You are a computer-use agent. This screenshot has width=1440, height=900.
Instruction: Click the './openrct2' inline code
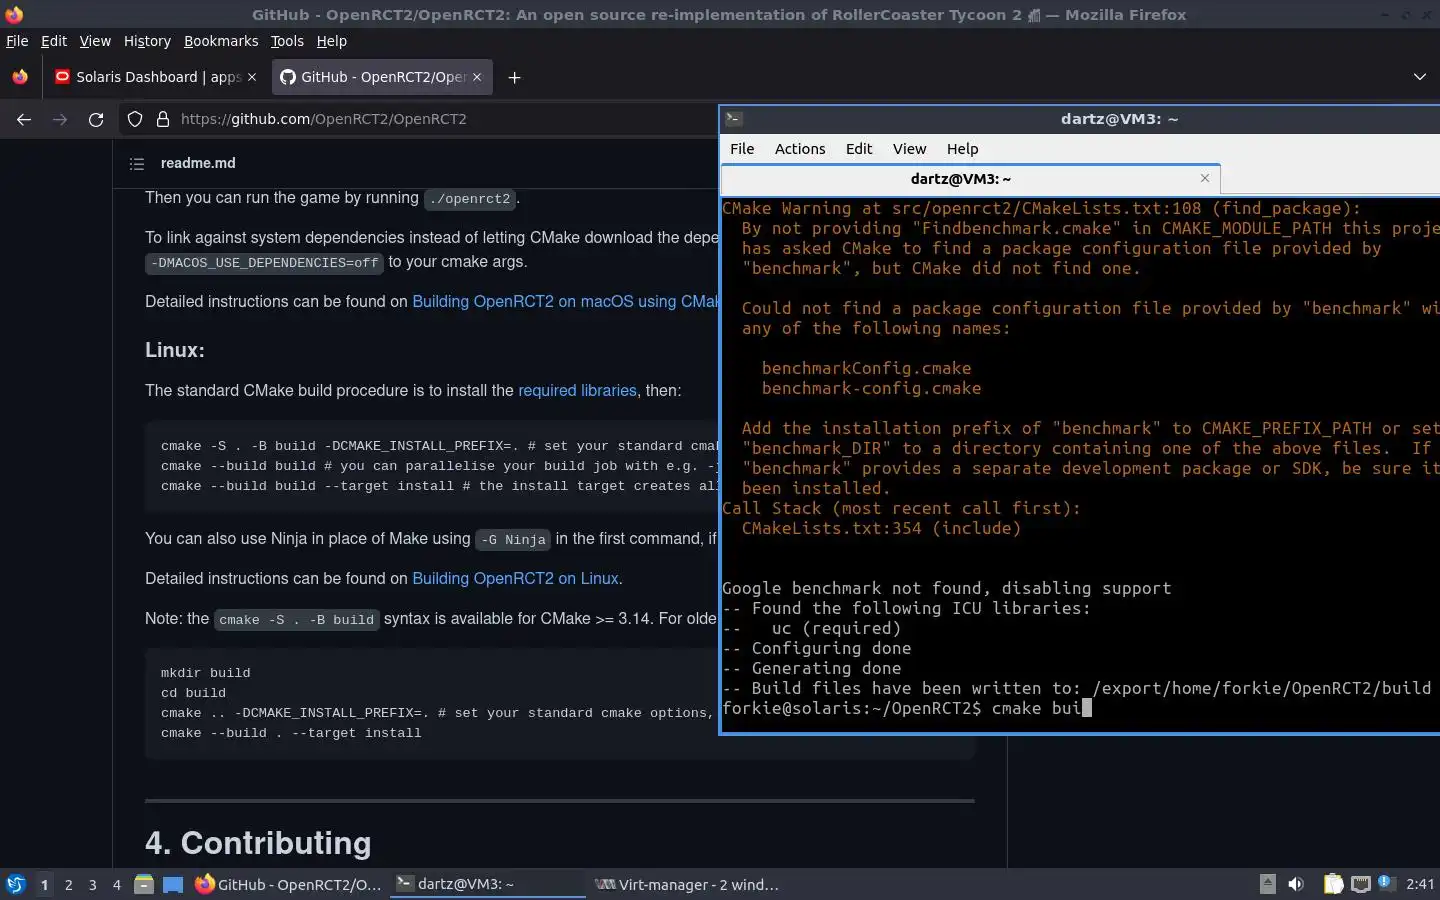pos(470,198)
